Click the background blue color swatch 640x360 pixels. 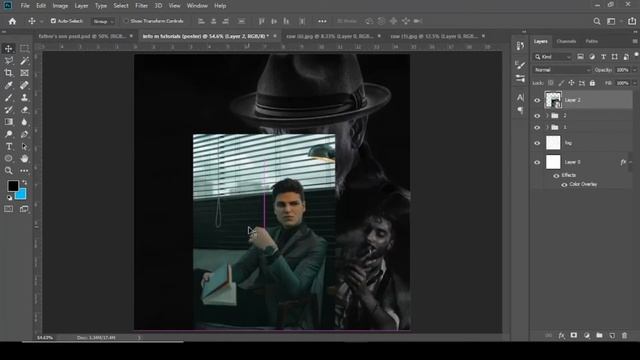[x=22, y=195]
